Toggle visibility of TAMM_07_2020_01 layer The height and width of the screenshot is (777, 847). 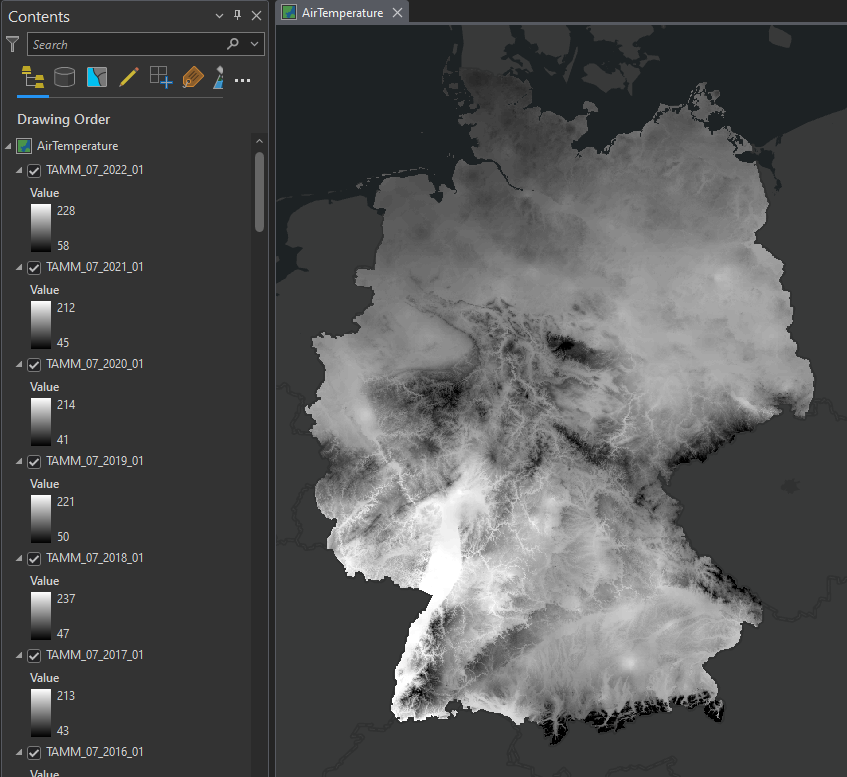34,364
